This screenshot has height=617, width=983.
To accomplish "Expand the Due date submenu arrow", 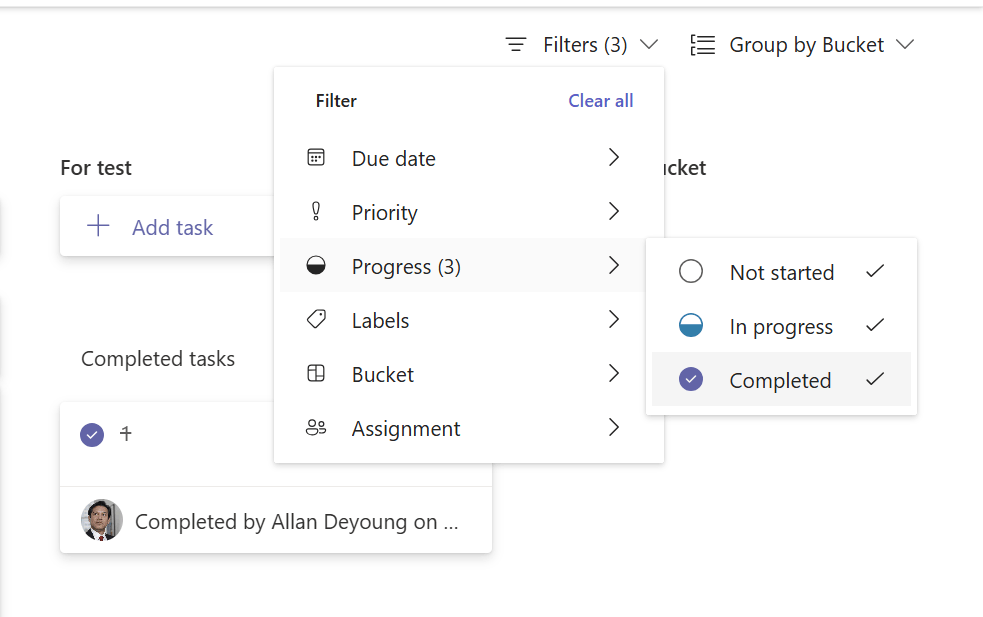I will tap(614, 158).
